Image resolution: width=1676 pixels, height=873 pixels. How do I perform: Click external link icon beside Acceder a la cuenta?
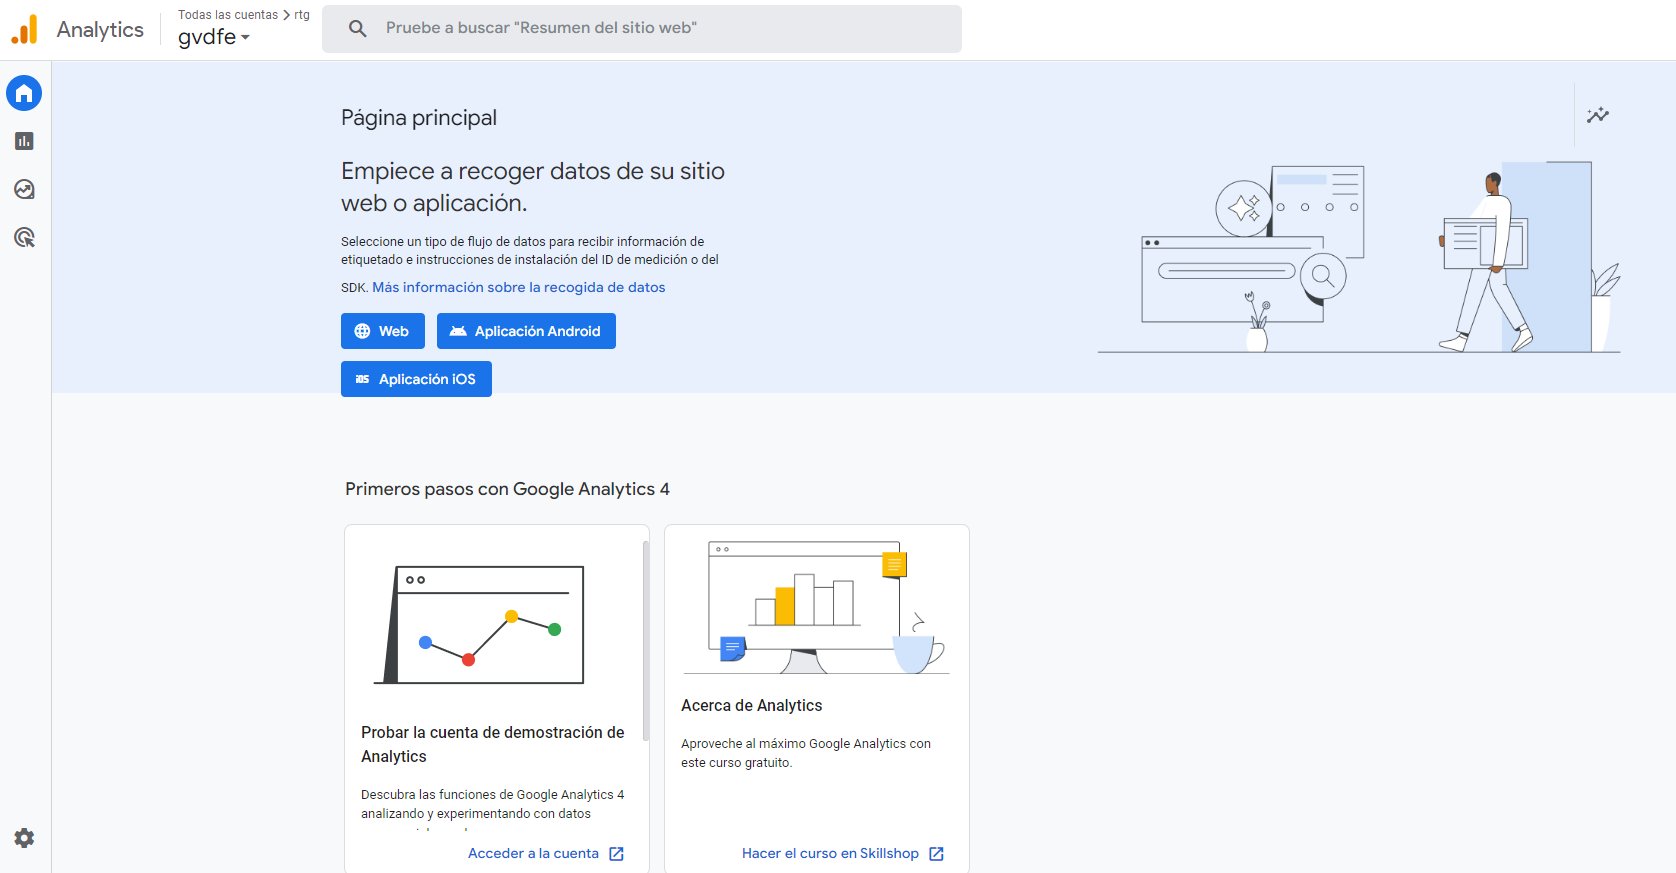coord(616,854)
